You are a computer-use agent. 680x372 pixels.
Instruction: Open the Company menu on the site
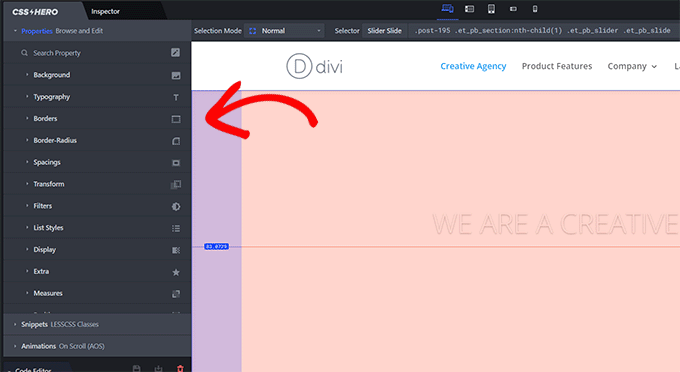coord(632,66)
